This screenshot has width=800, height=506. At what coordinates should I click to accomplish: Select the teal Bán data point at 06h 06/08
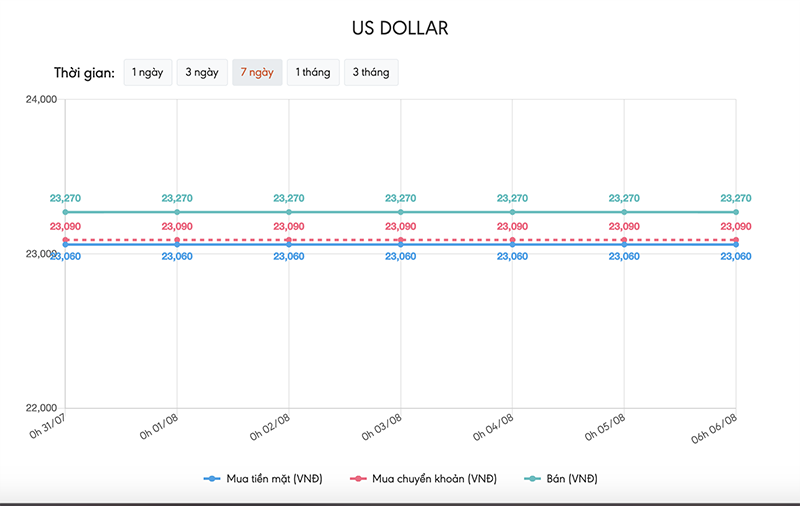pos(736,212)
